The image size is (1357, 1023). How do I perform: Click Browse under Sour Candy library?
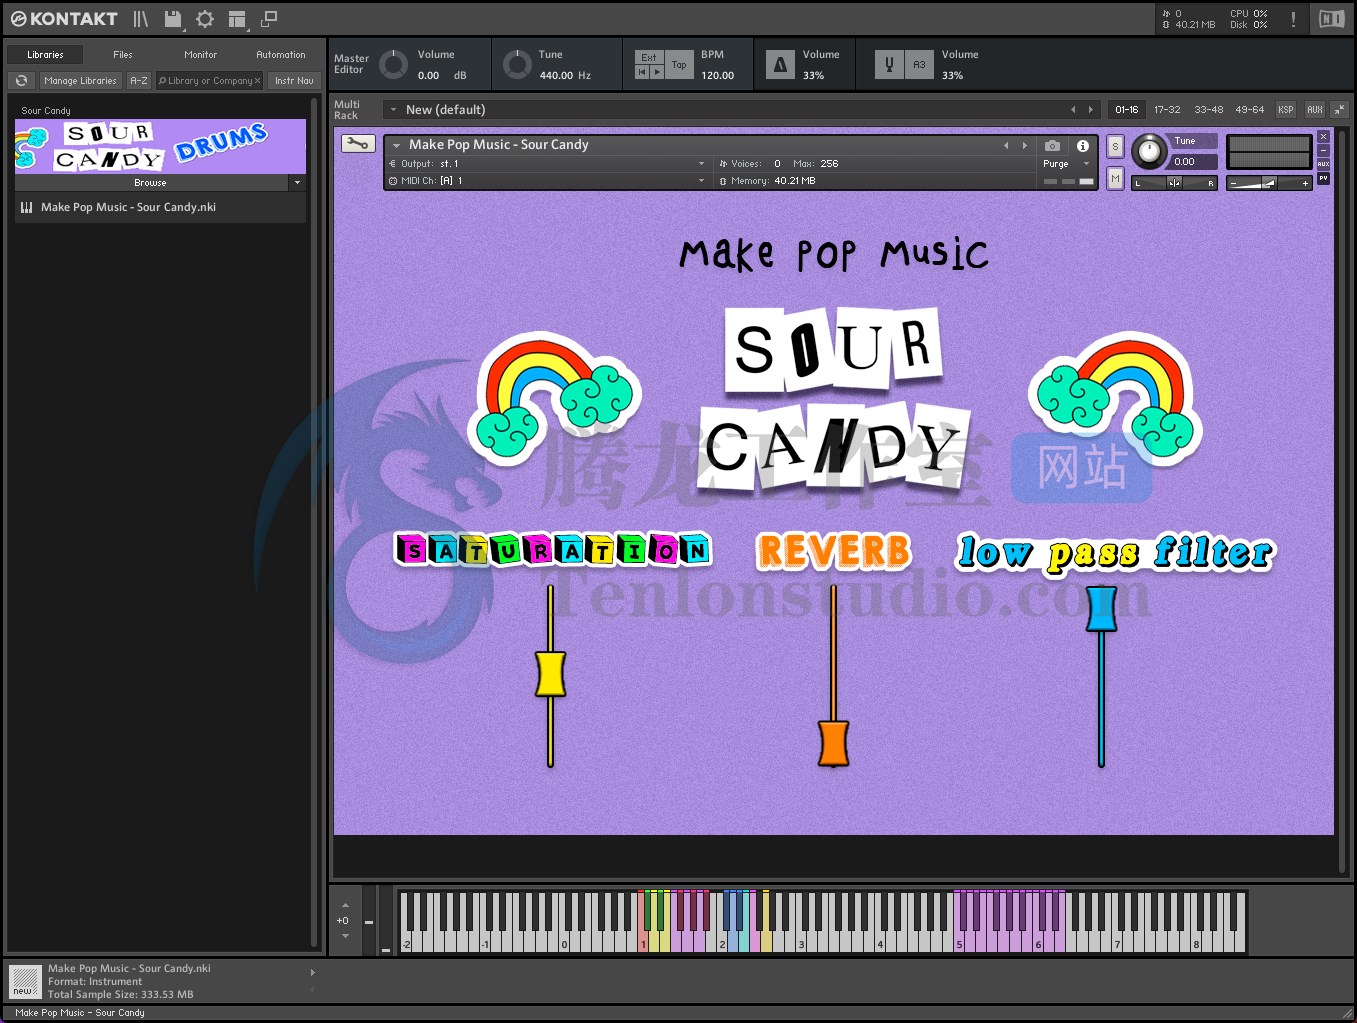point(150,183)
